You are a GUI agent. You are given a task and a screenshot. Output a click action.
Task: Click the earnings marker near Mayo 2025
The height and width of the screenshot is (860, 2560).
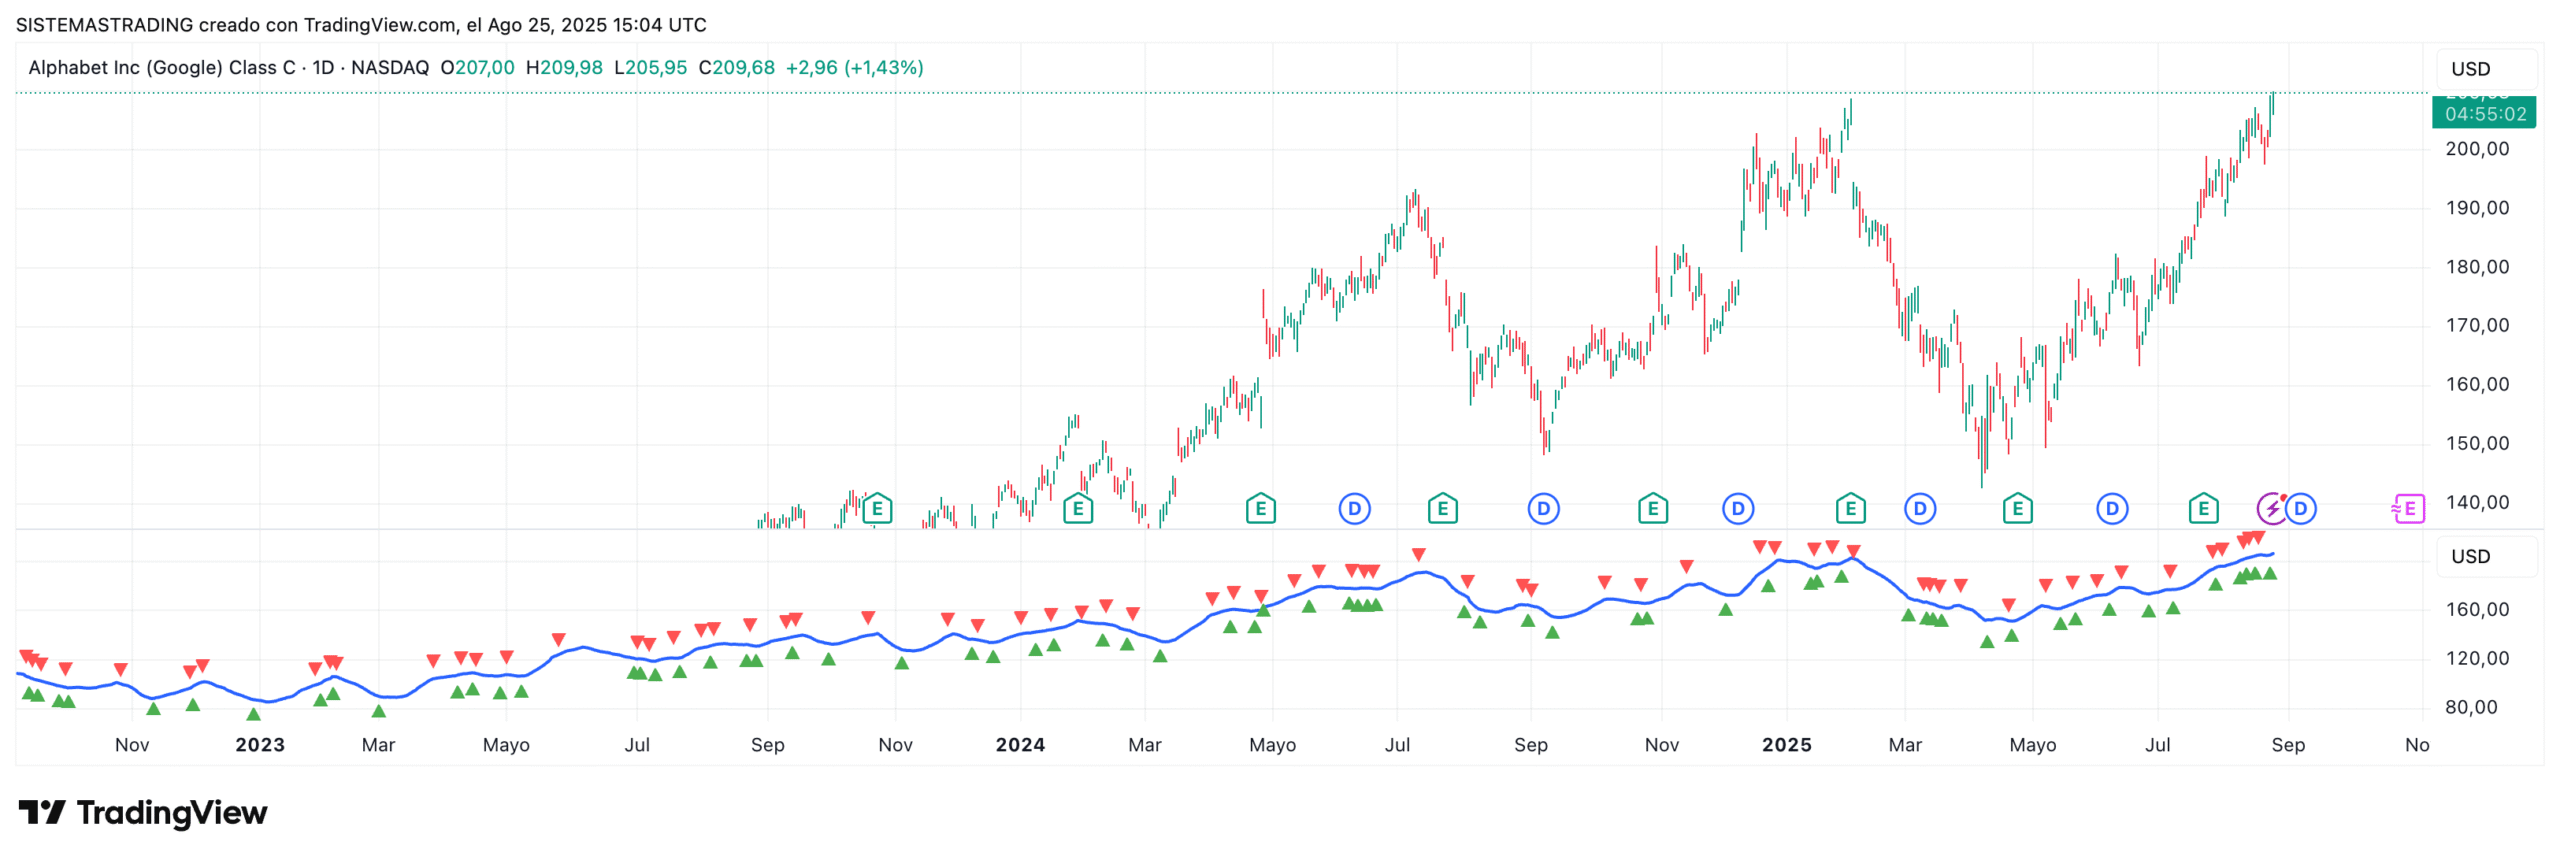click(x=2017, y=509)
